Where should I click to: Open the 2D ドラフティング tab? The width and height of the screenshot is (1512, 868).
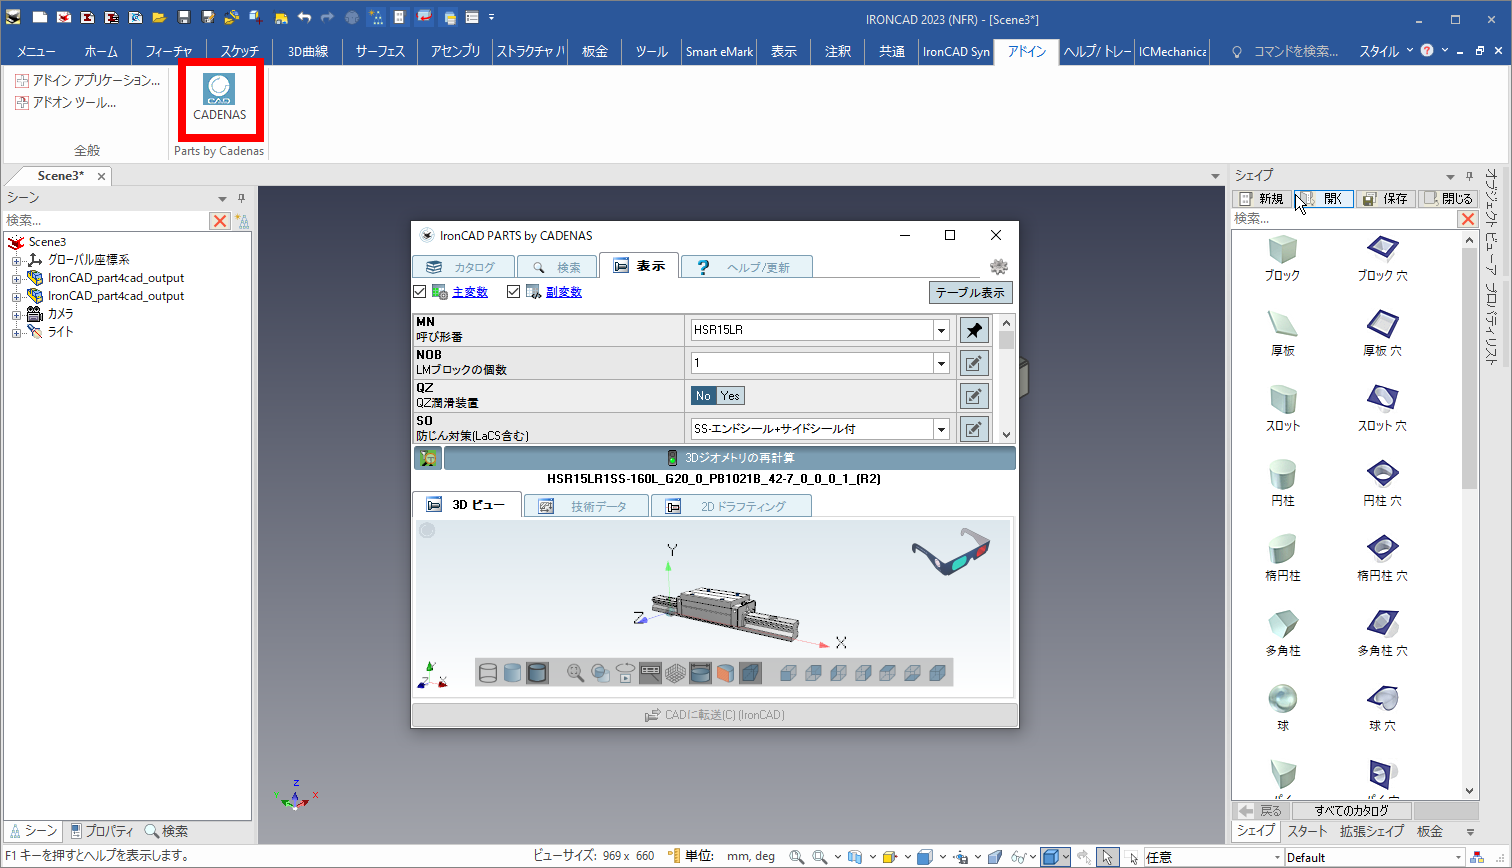(731, 506)
